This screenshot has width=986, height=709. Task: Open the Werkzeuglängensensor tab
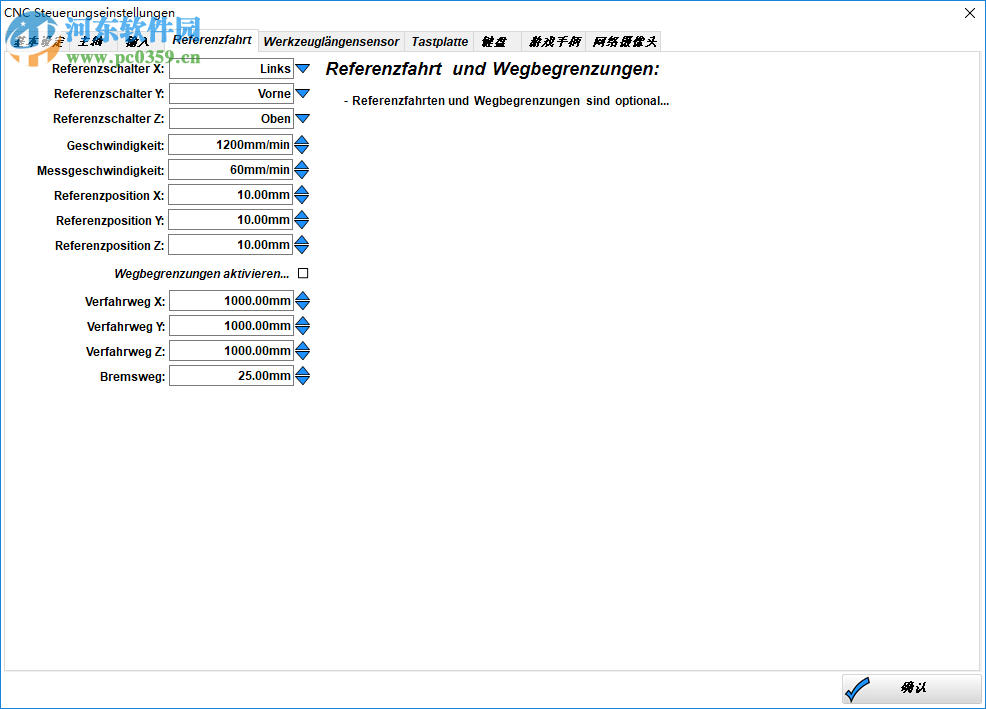(x=331, y=42)
